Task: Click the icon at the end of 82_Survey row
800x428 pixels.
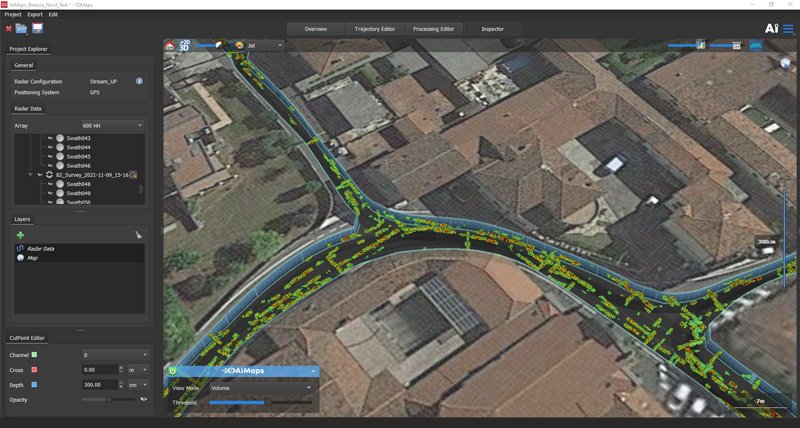Action: [133, 175]
